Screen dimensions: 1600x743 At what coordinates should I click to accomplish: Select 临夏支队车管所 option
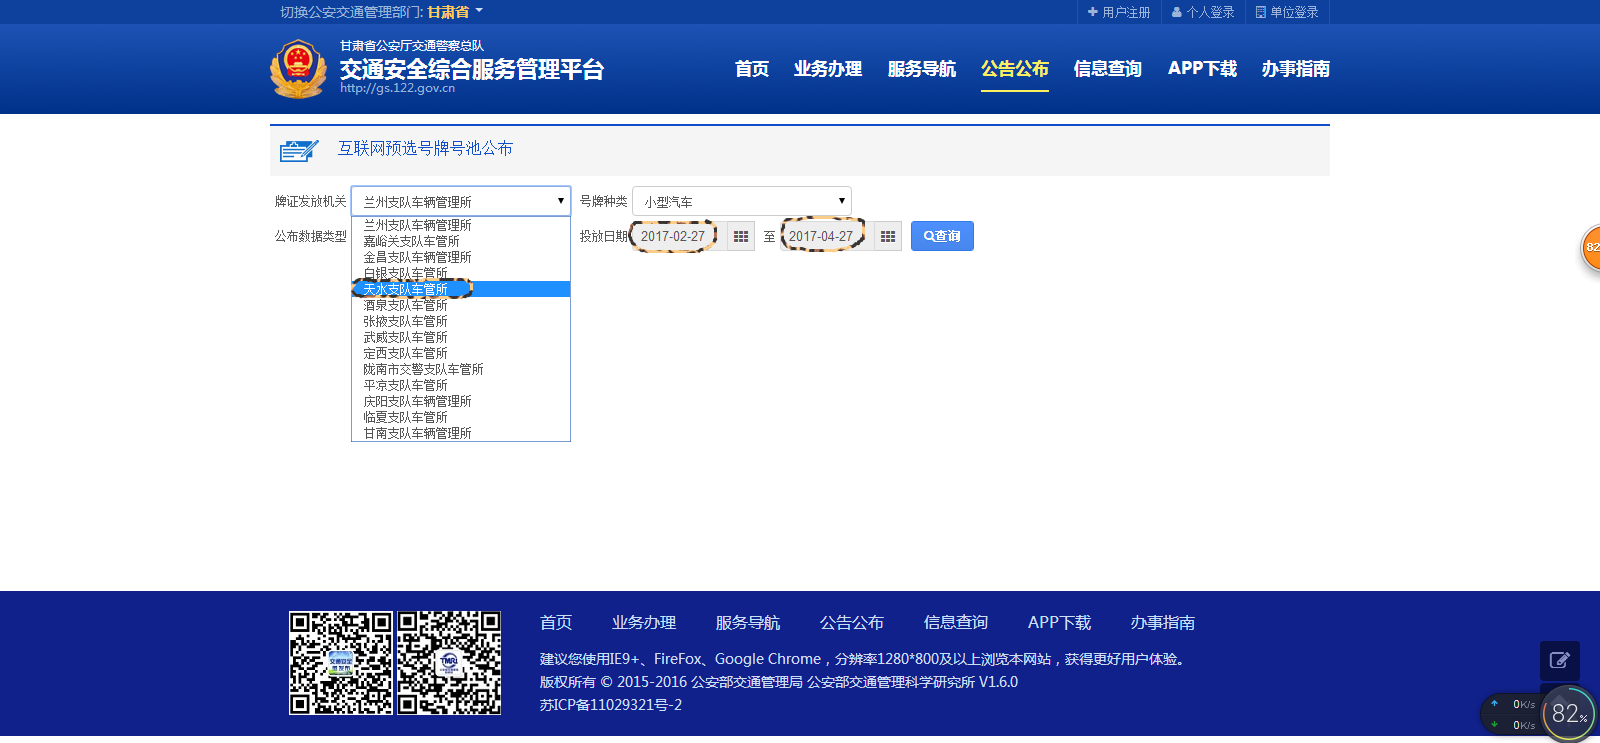click(461, 417)
